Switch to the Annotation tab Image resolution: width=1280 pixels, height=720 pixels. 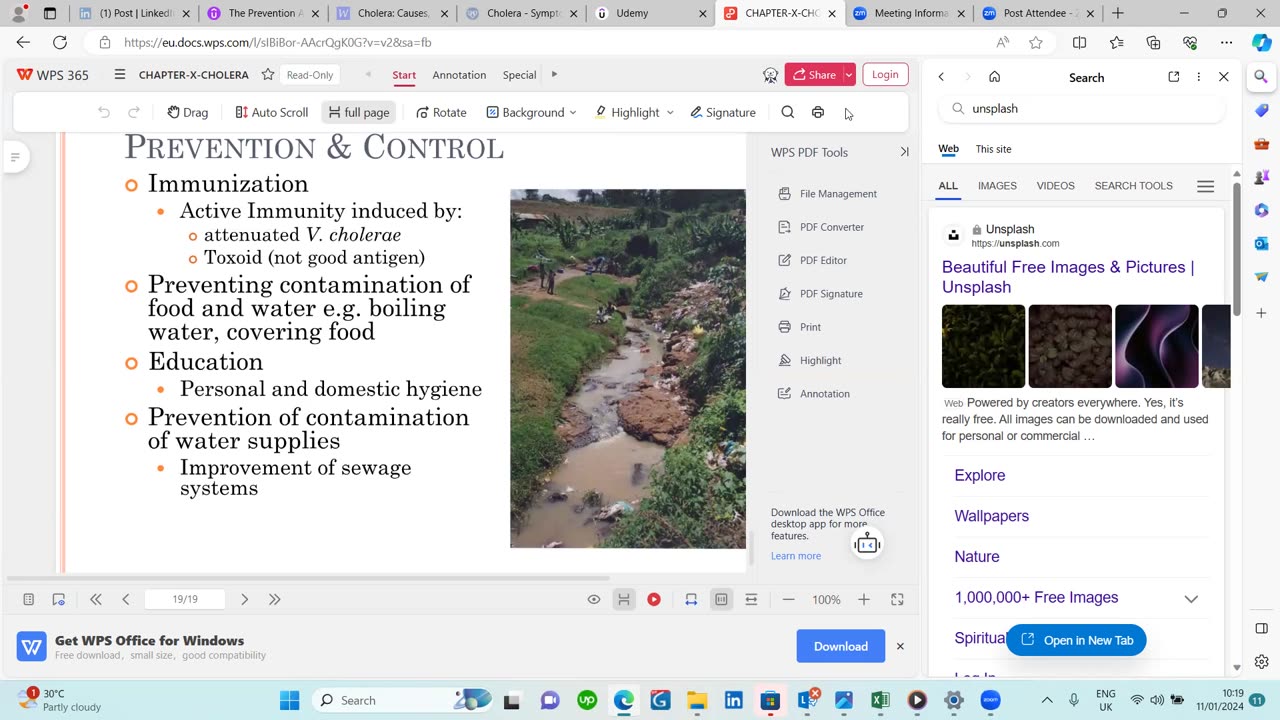click(x=459, y=75)
